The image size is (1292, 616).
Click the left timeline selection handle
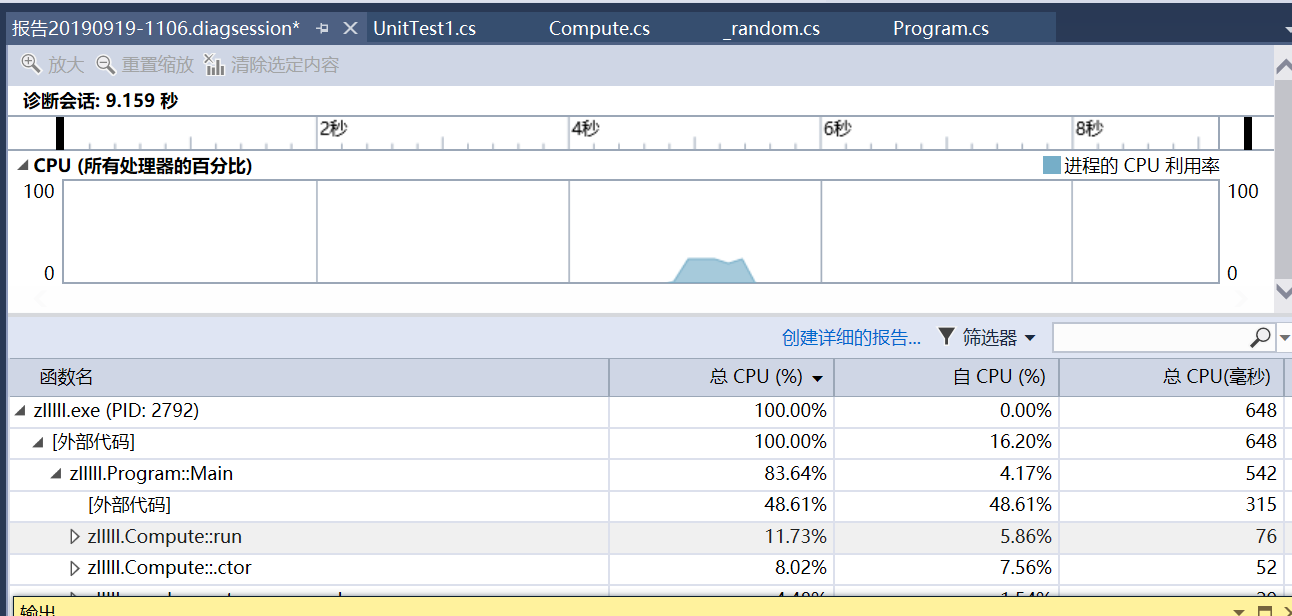pos(60,133)
